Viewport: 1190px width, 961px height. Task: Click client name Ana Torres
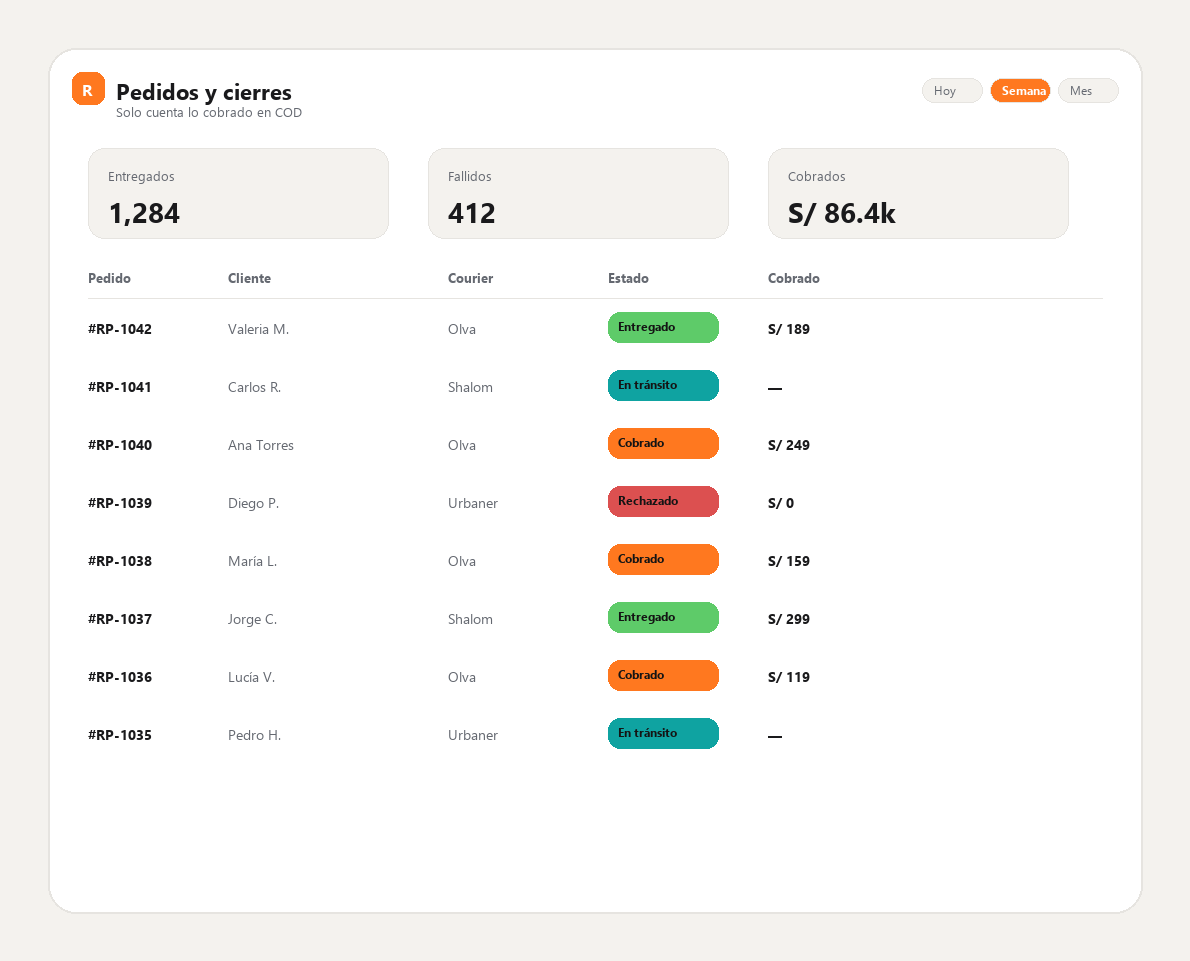(x=260, y=446)
